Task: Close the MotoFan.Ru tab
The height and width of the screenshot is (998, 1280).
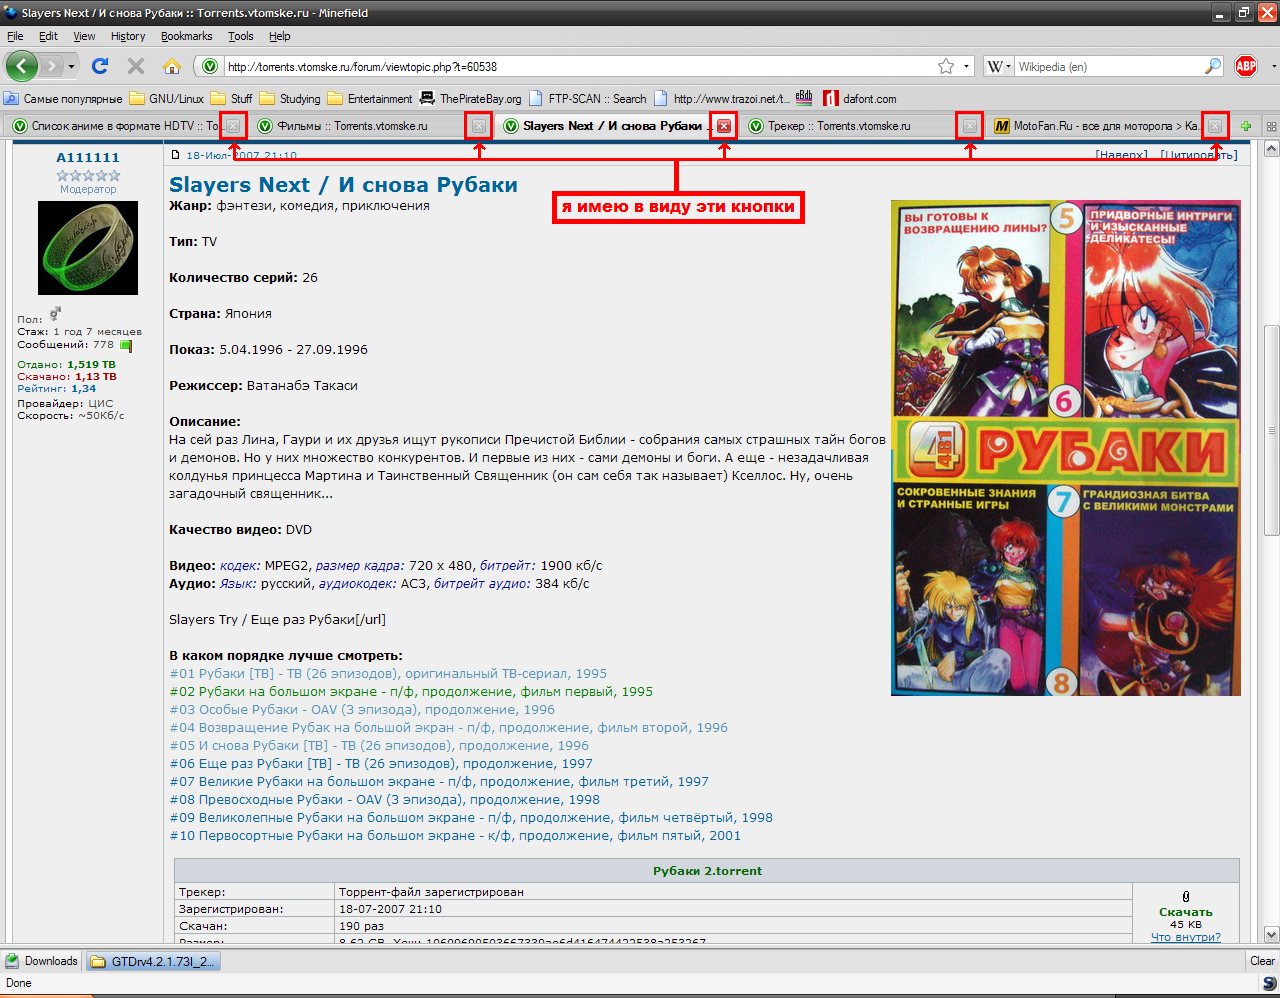Action: (1215, 126)
